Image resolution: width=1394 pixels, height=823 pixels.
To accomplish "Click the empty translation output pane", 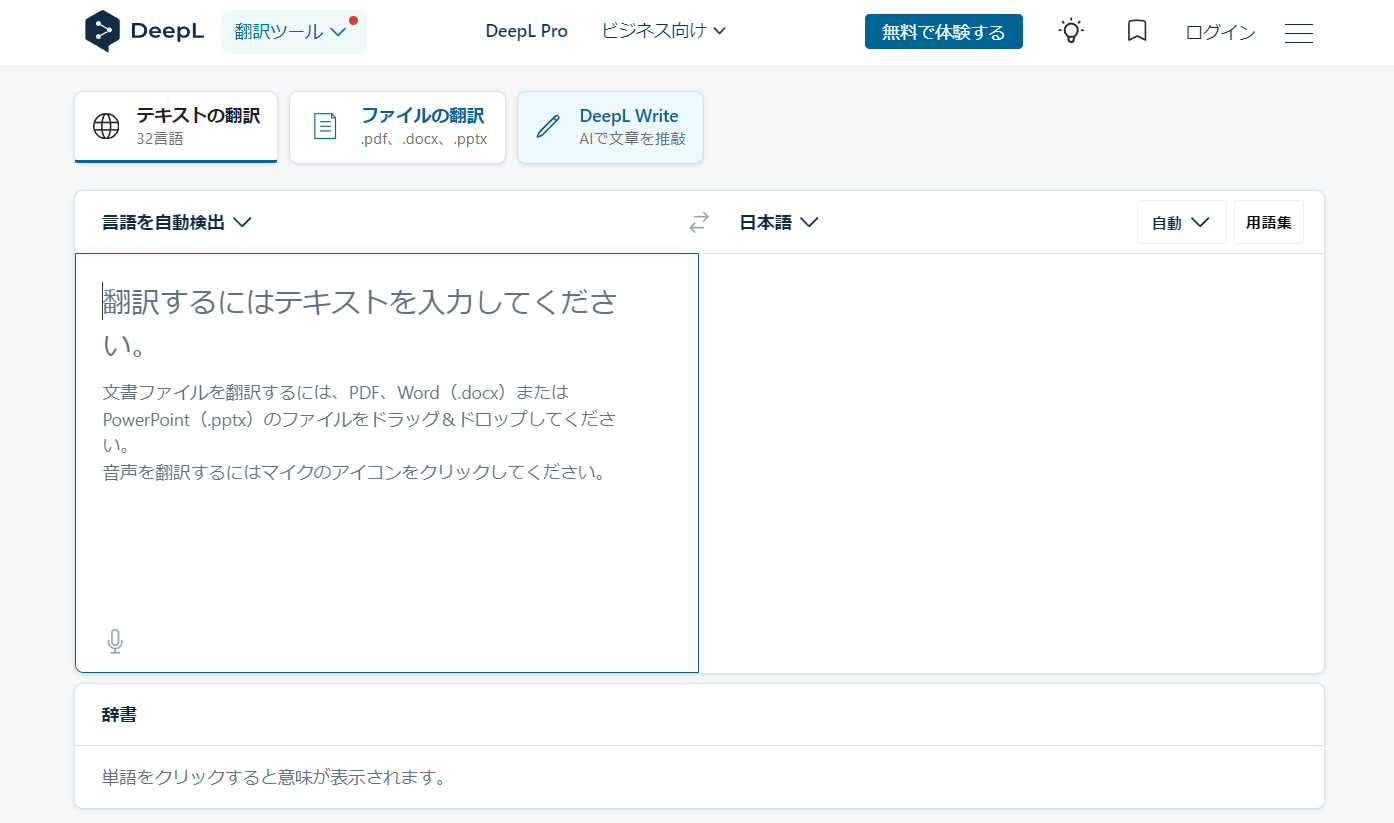I will tap(1011, 462).
